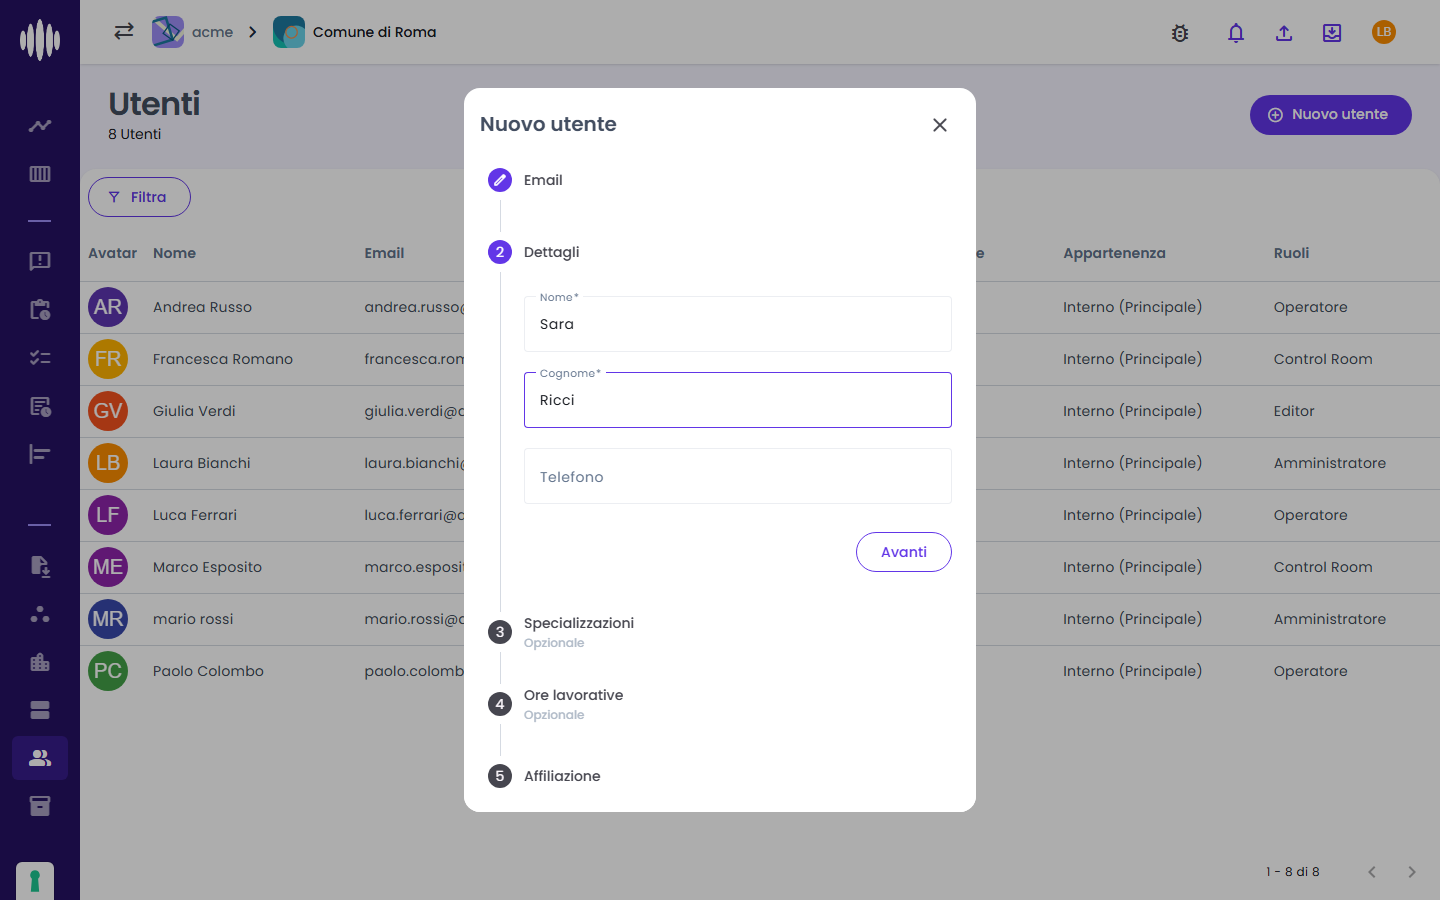Screen dimensions: 1440x900
Task: Click the download inbox icon in header
Action: (1332, 33)
